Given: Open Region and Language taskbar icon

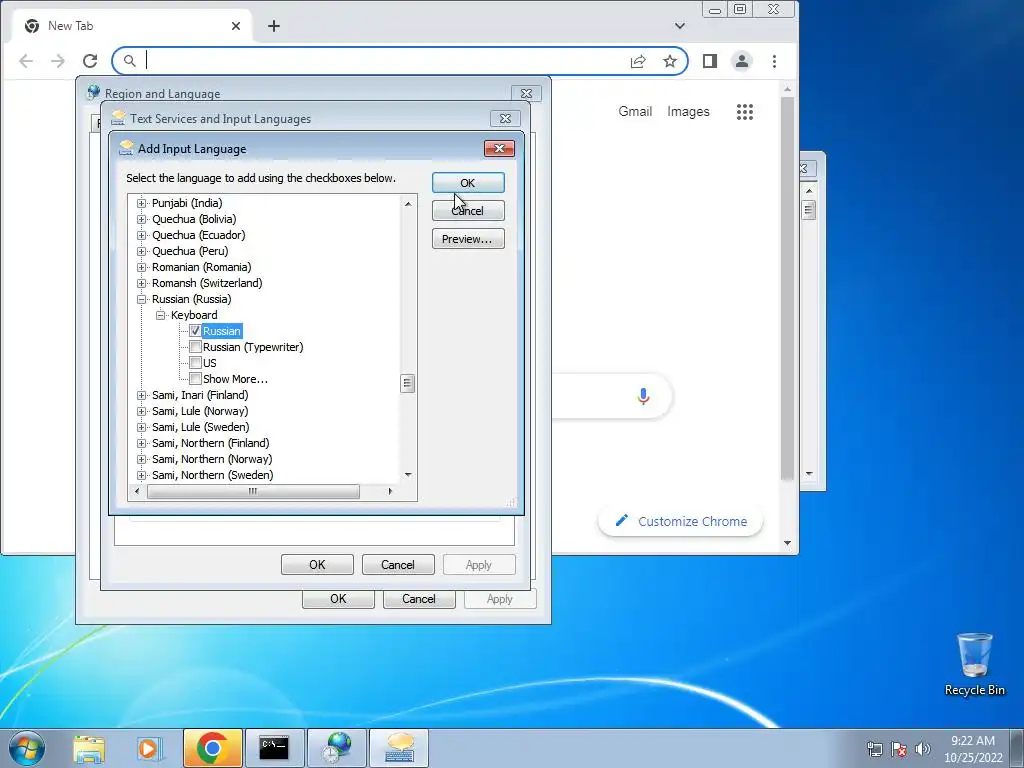Looking at the screenshot, I should coord(337,748).
